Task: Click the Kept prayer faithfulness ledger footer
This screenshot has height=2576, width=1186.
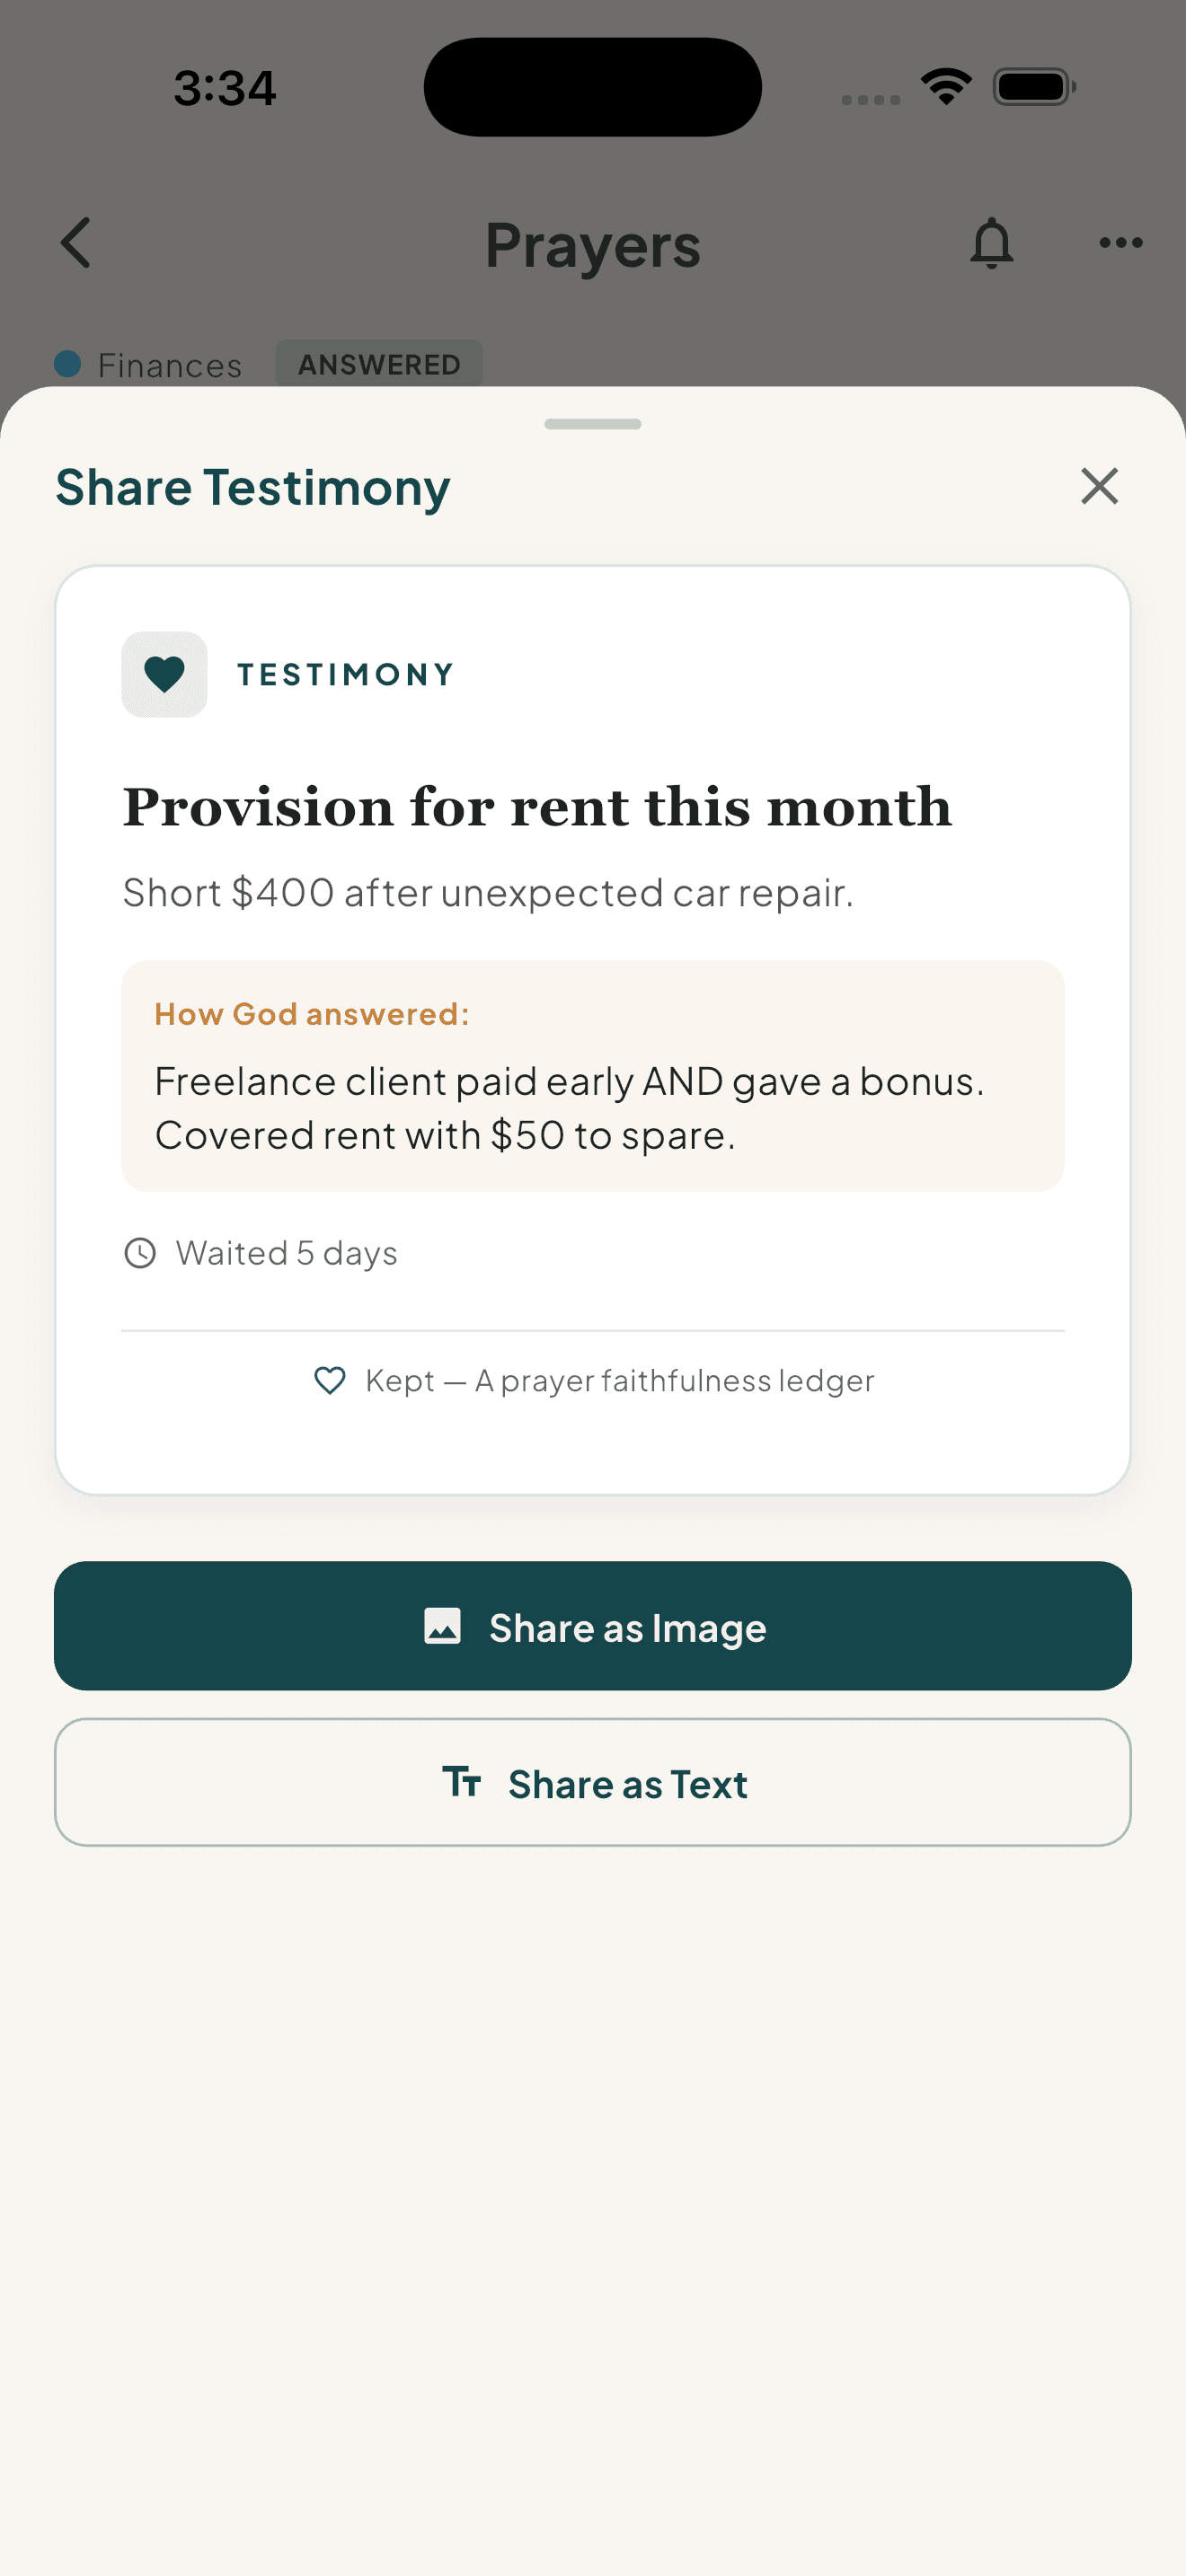Action: (x=593, y=1380)
